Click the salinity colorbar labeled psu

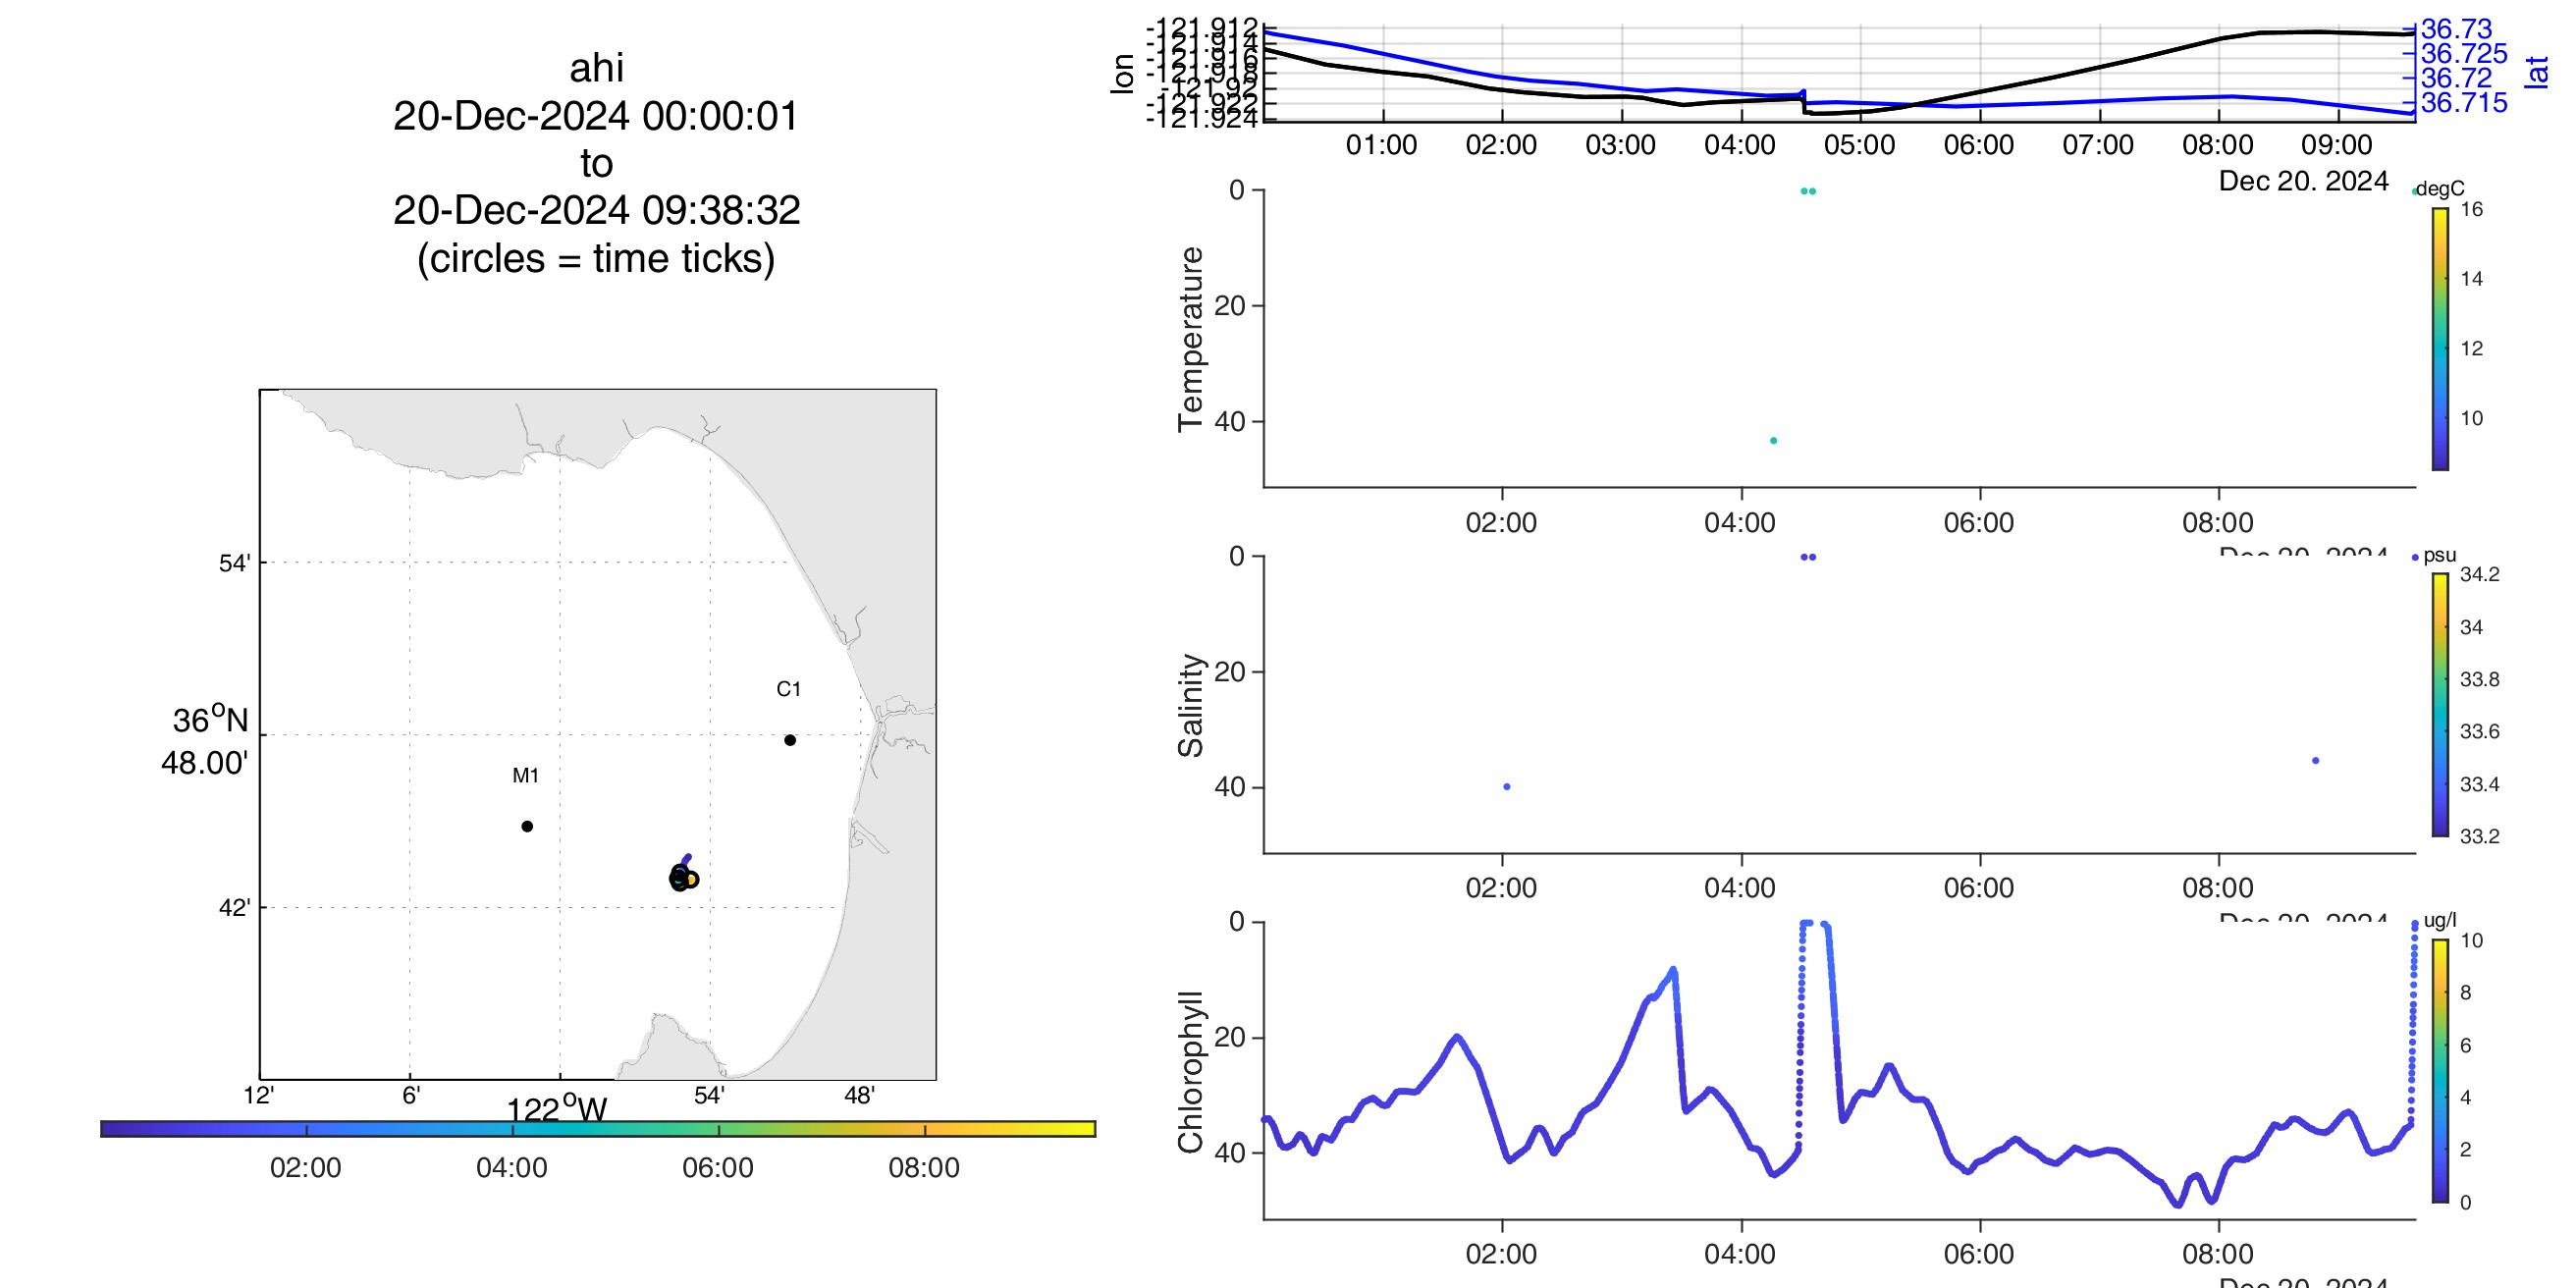click(2440, 704)
